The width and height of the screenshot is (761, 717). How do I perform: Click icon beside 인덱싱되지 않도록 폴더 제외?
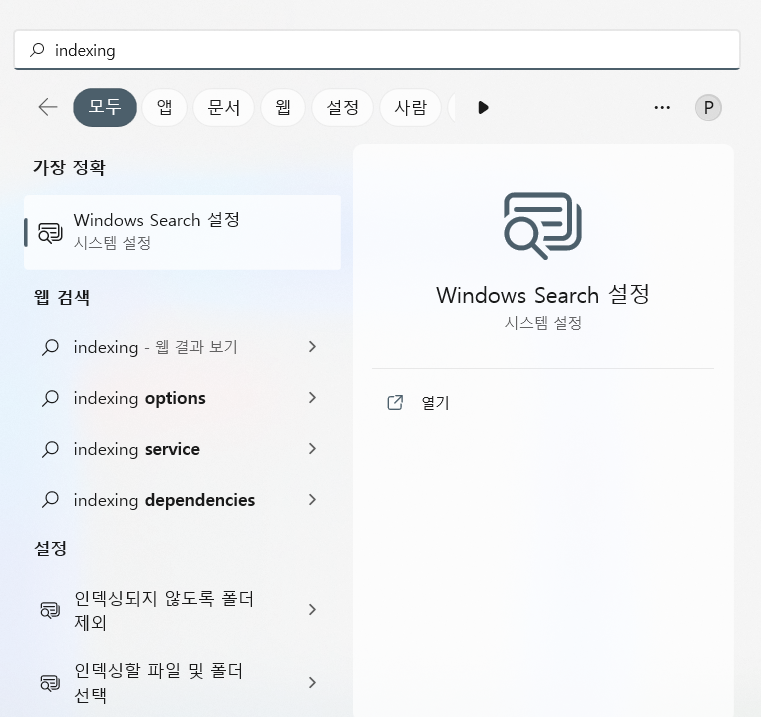[50, 610]
